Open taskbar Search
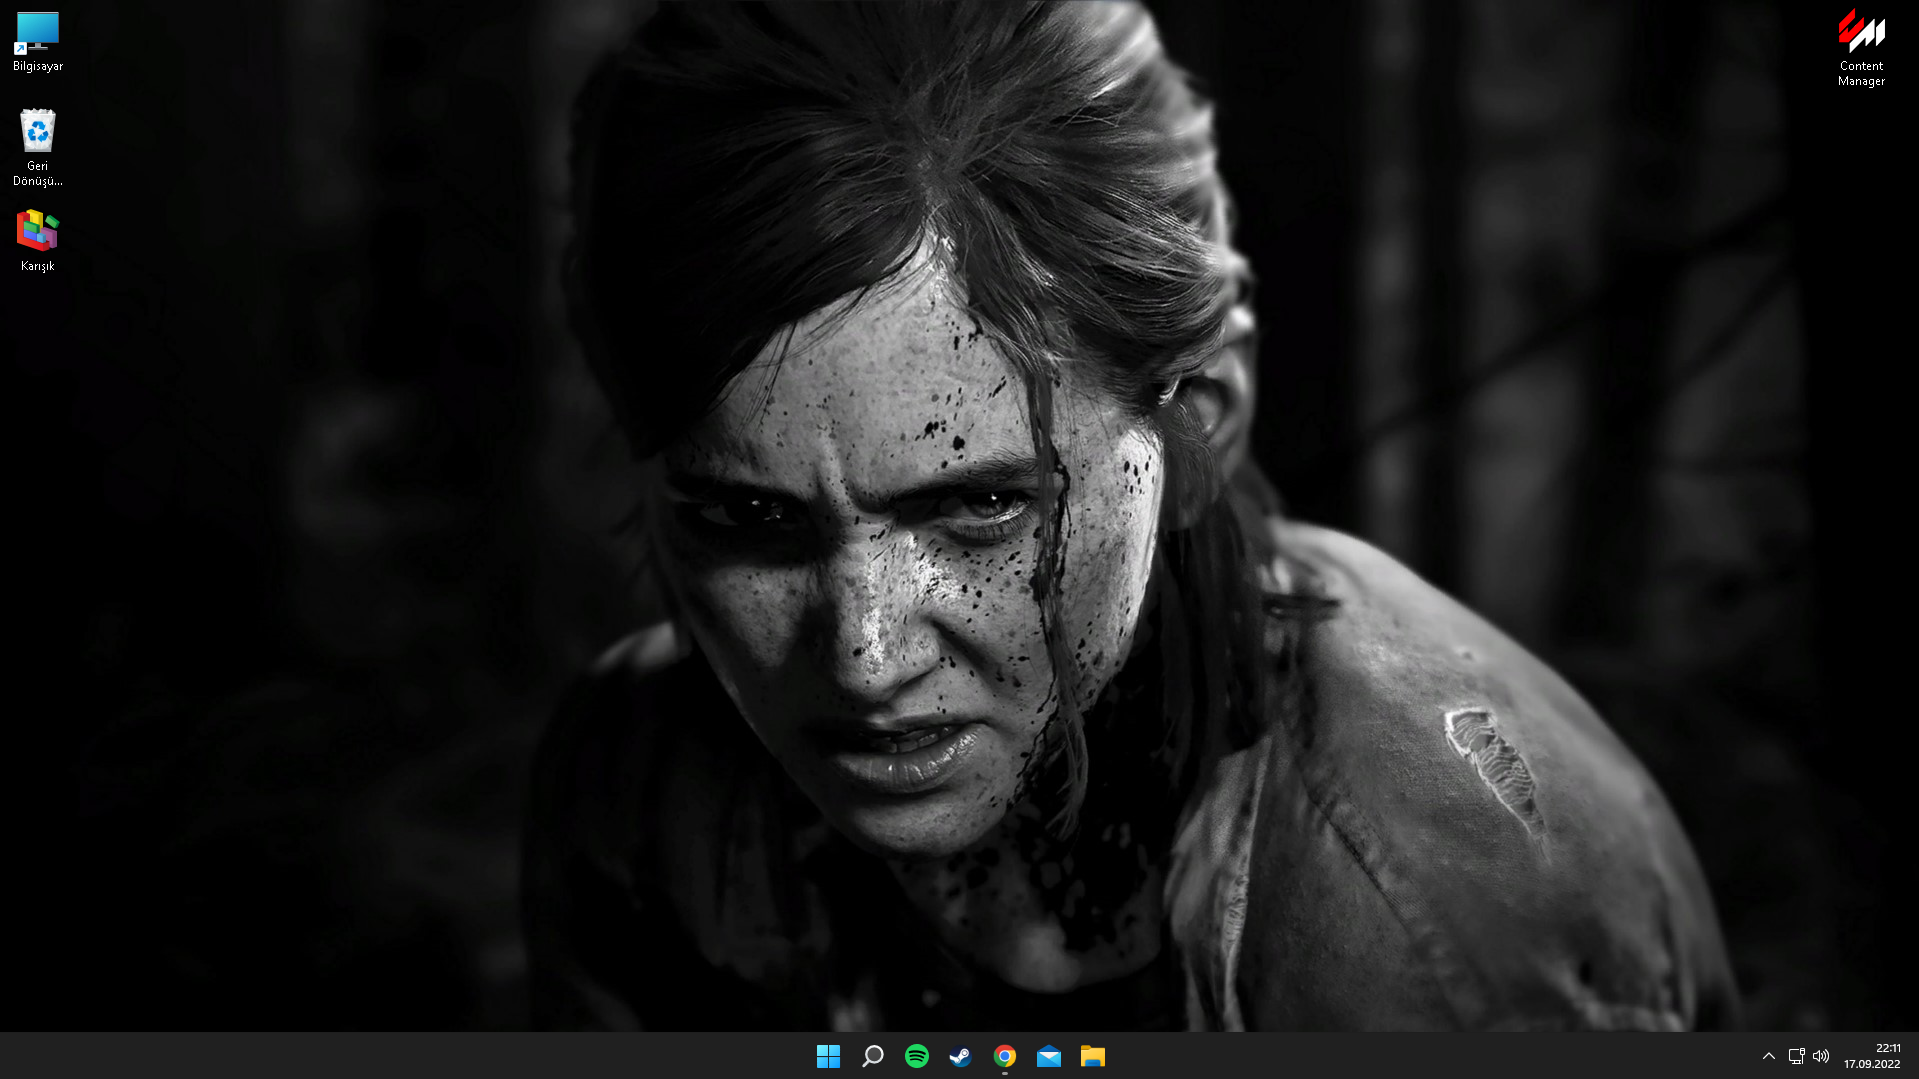 pyautogui.click(x=872, y=1056)
